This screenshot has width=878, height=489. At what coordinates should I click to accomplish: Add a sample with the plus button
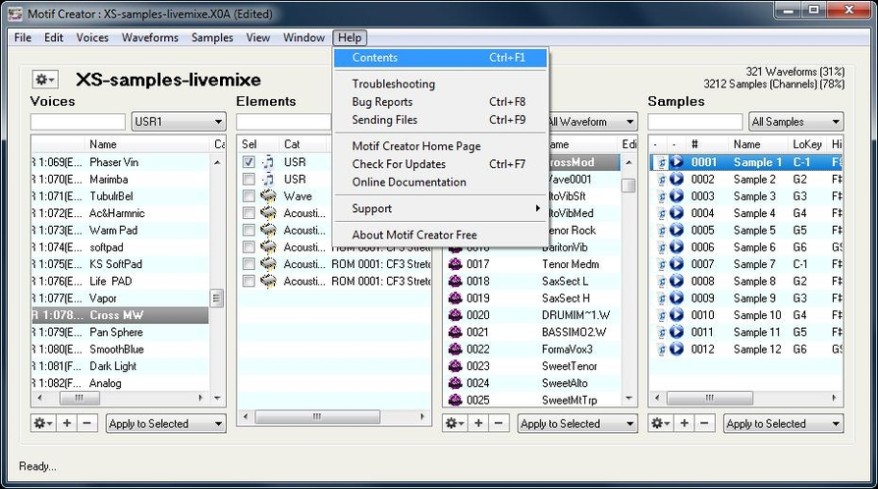pos(684,423)
